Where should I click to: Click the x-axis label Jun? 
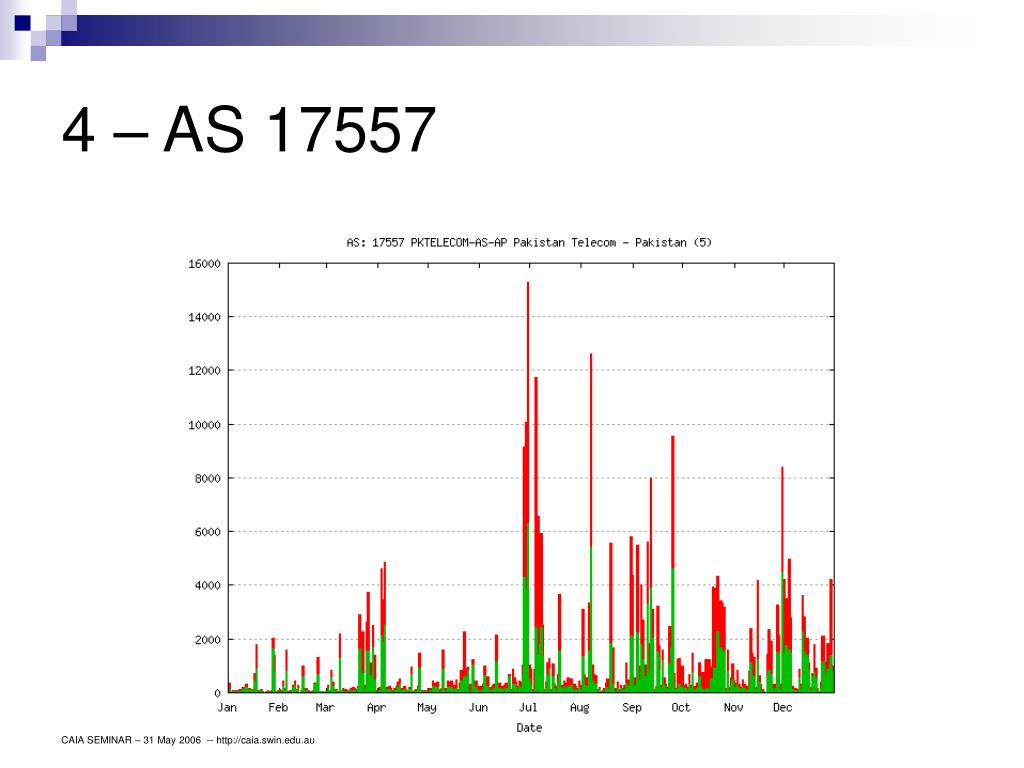(478, 707)
